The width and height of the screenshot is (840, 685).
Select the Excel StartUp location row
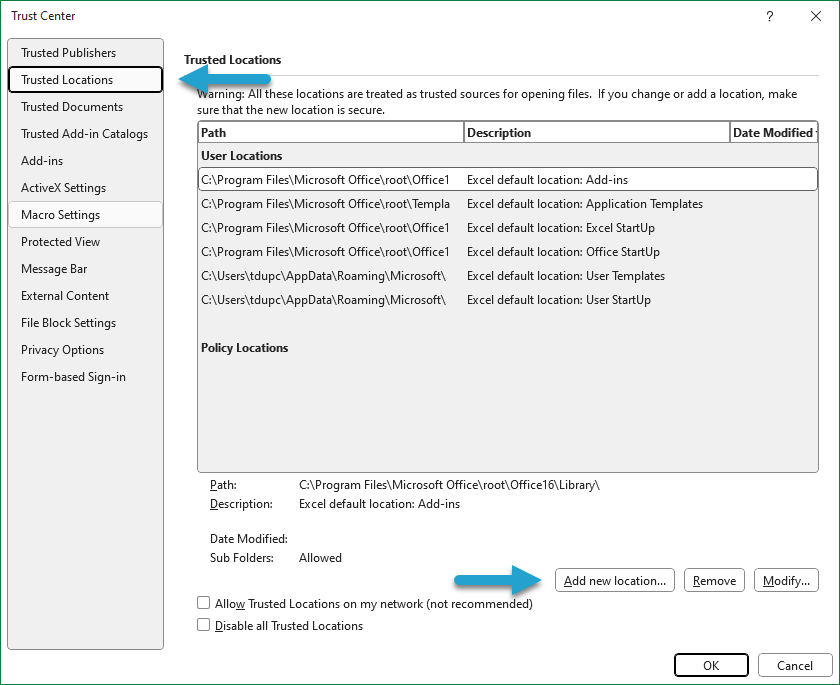tap(508, 228)
